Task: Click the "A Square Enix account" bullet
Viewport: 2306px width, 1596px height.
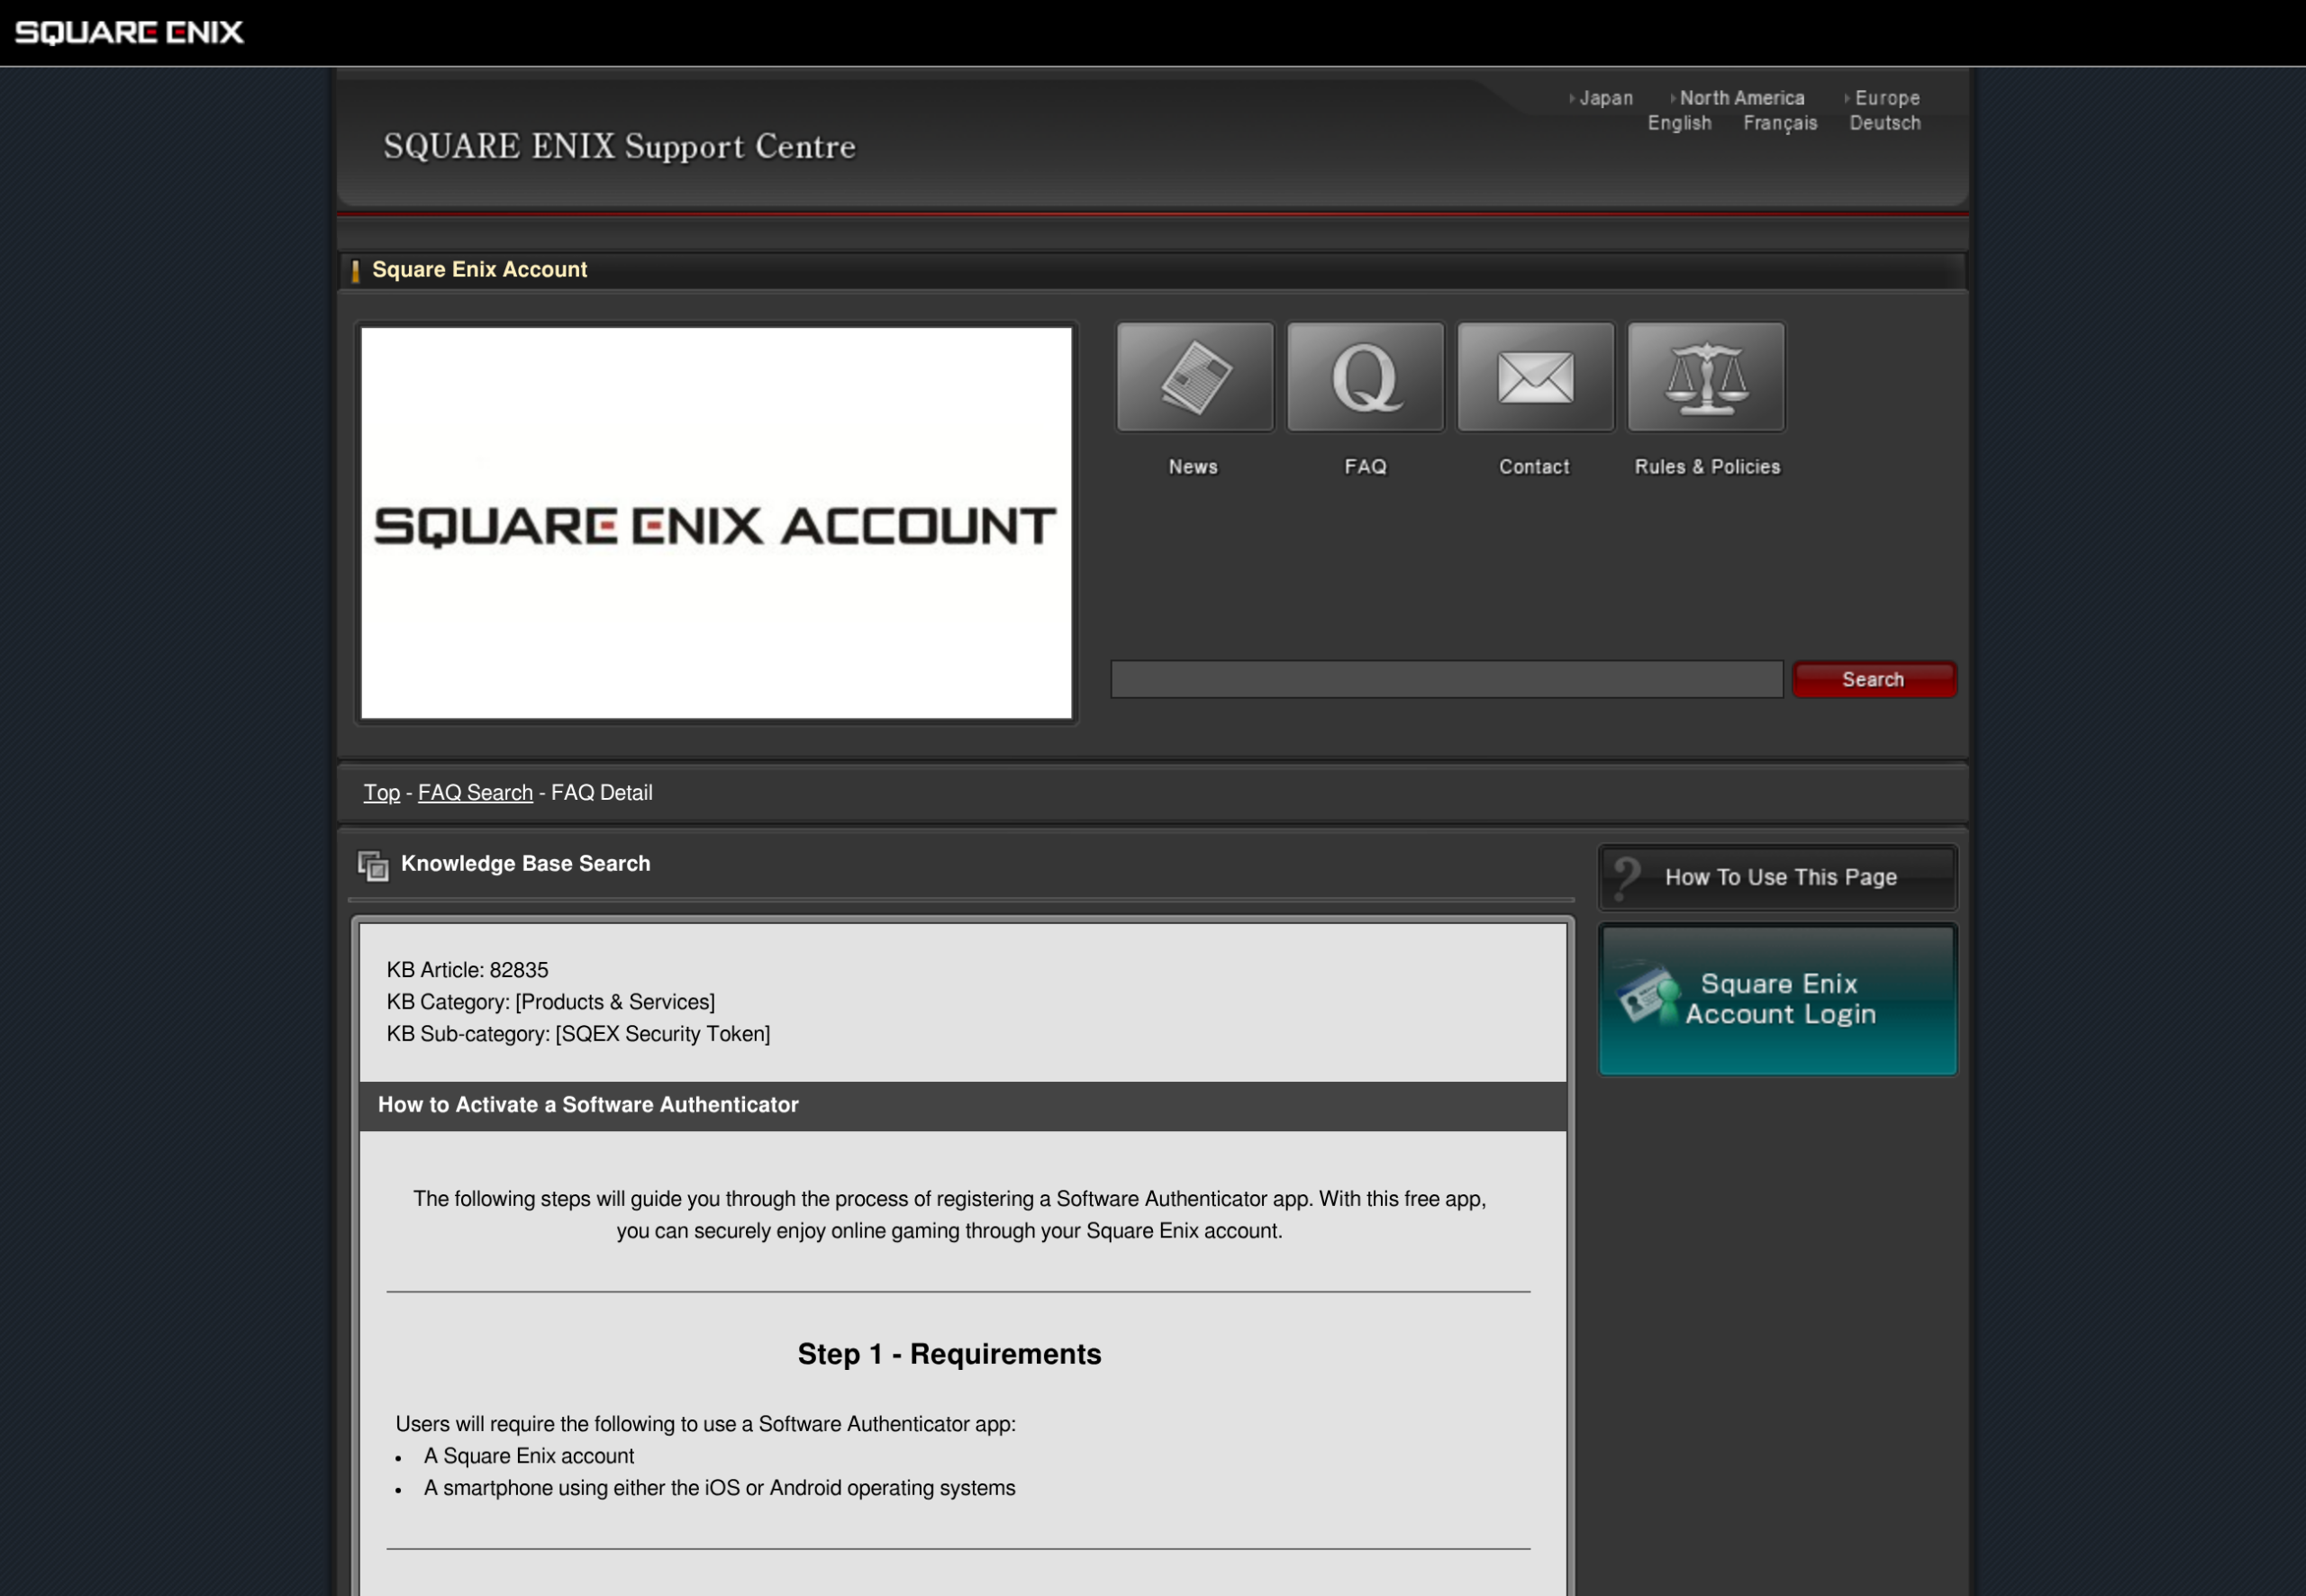Action: click(529, 1456)
